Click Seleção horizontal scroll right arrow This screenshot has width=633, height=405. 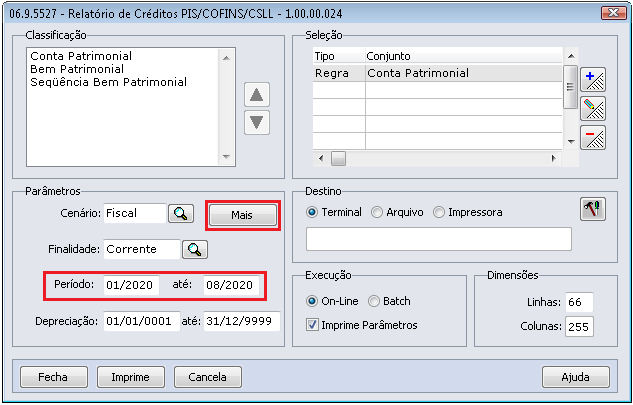pos(553,158)
